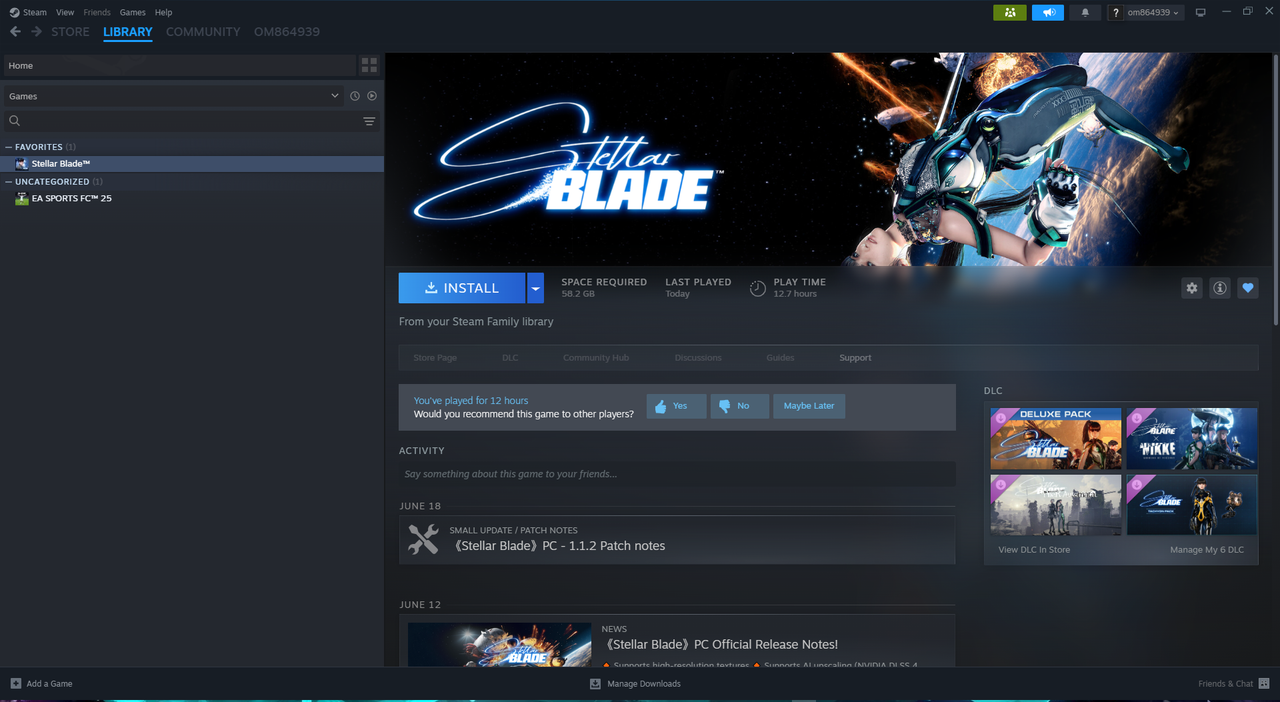Screen dimensions: 1280x702
Task: Click Manage My 6 DLC
Action: 1207,550
